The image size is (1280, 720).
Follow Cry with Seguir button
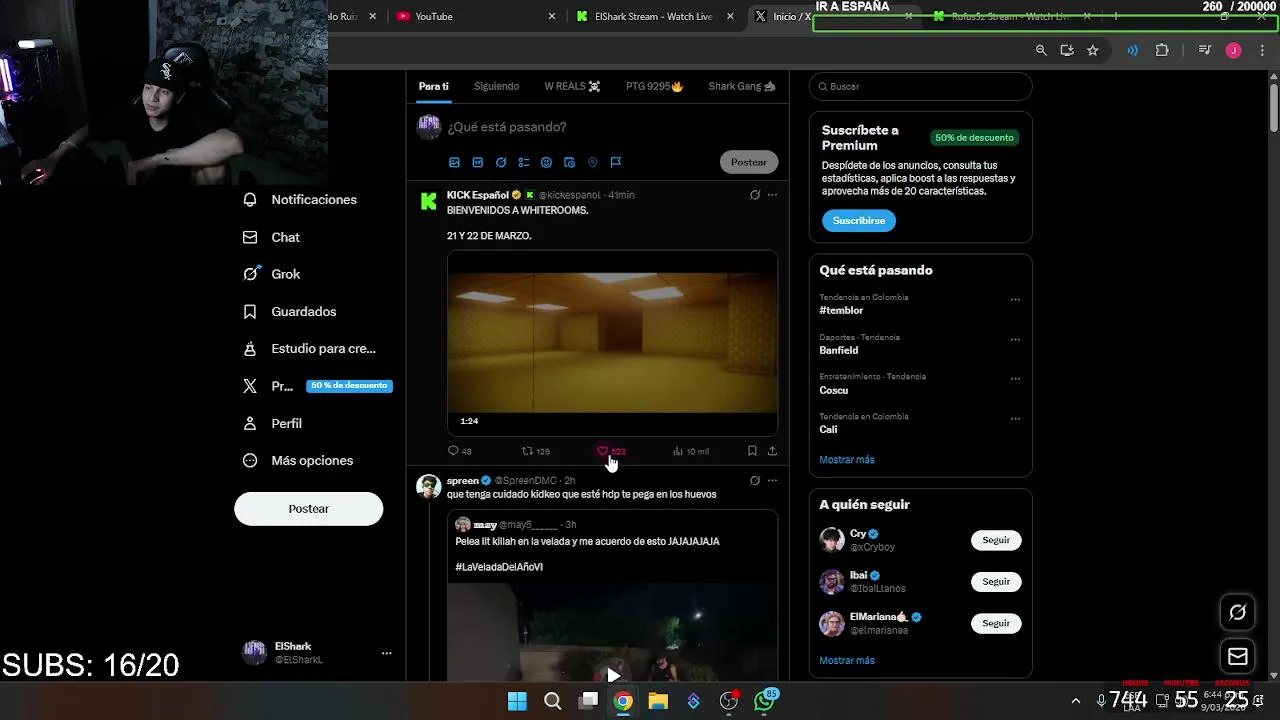point(996,540)
